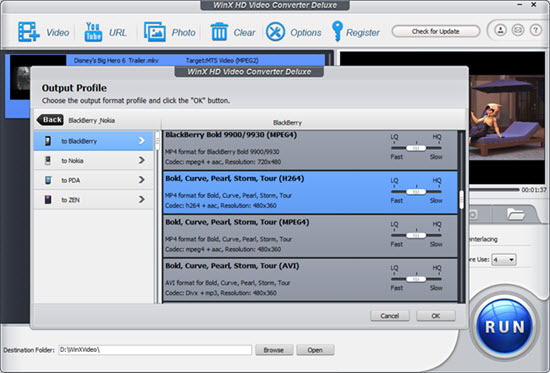
Task: Click the ZEN player icon
Action: pos(48,200)
